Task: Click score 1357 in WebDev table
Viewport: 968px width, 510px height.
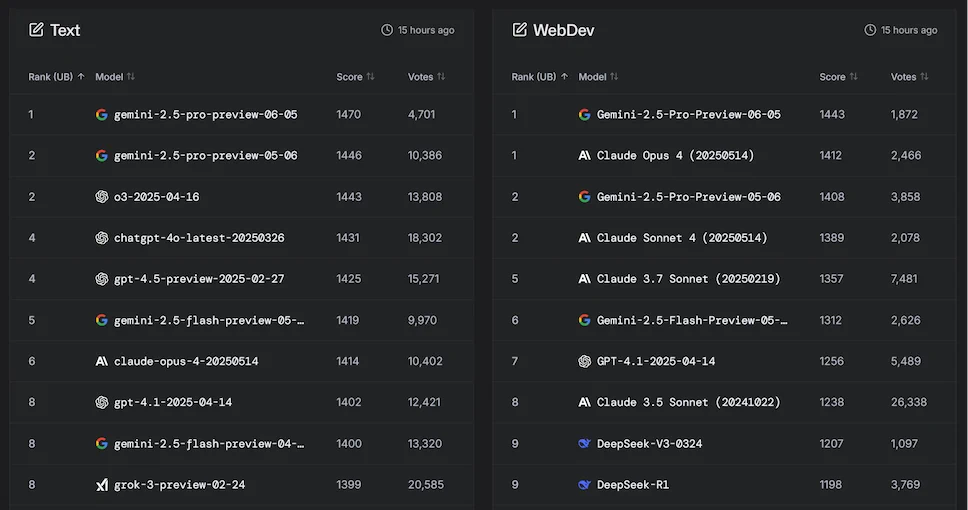Action: tap(831, 279)
